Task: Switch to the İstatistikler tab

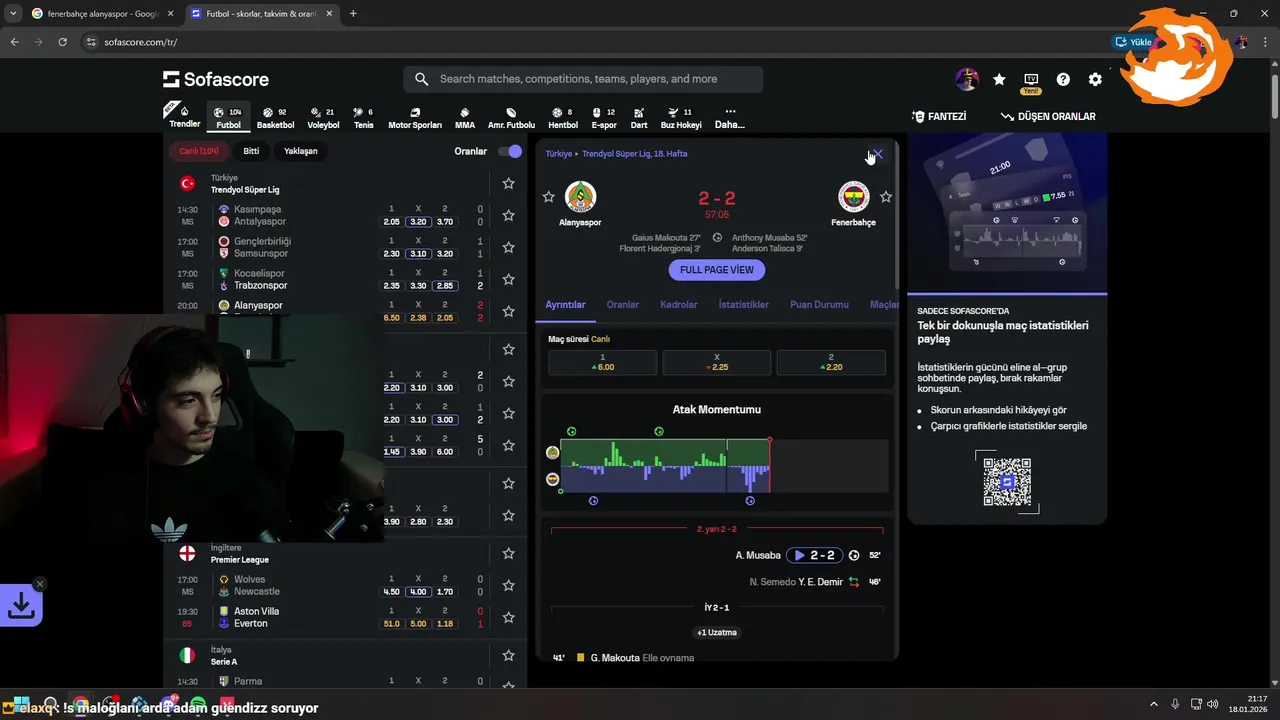Action: point(743,305)
